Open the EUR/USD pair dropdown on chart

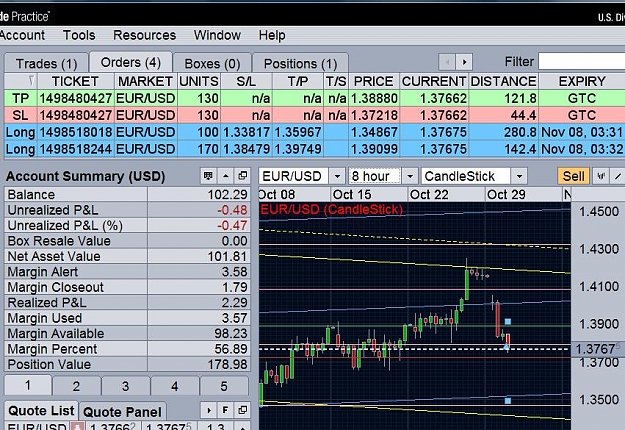coord(337,176)
